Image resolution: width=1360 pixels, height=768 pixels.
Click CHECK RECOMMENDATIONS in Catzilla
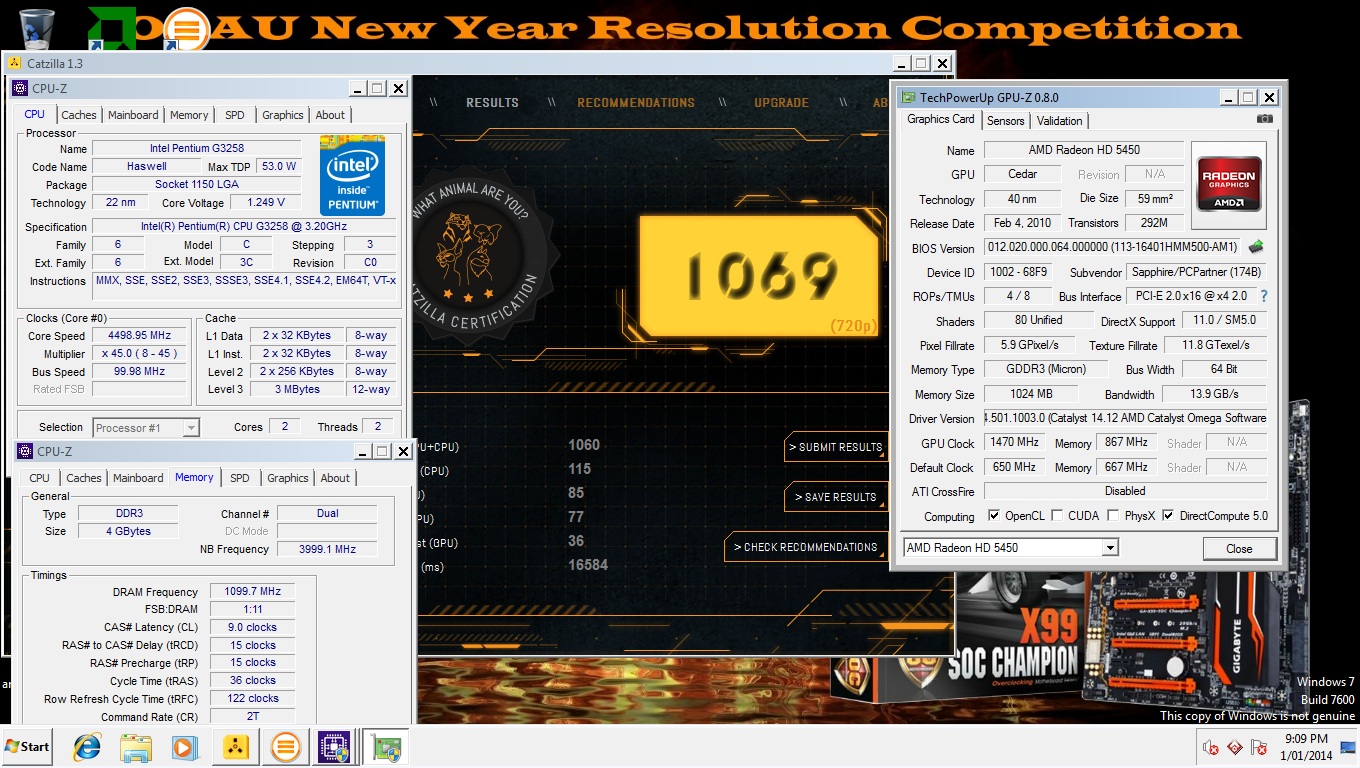pos(806,547)
